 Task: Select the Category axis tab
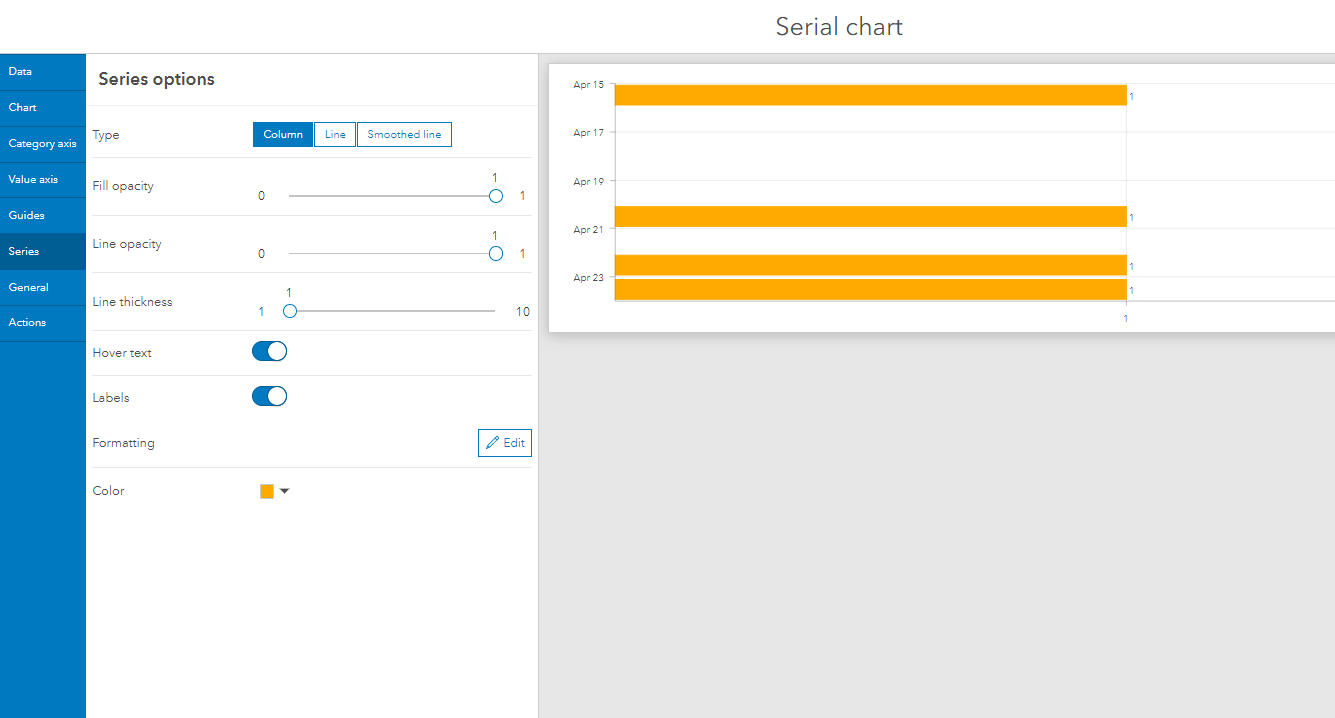click(x=42, y=143)
